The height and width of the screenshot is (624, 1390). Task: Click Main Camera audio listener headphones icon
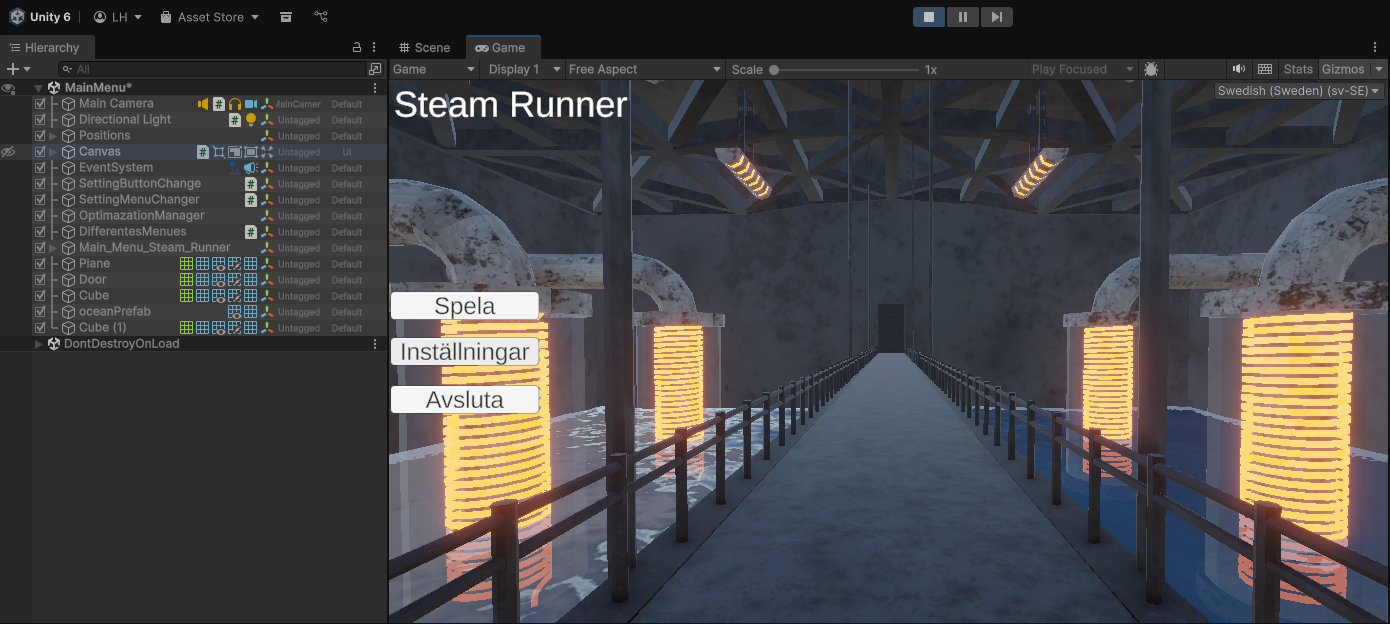point(235,104)
